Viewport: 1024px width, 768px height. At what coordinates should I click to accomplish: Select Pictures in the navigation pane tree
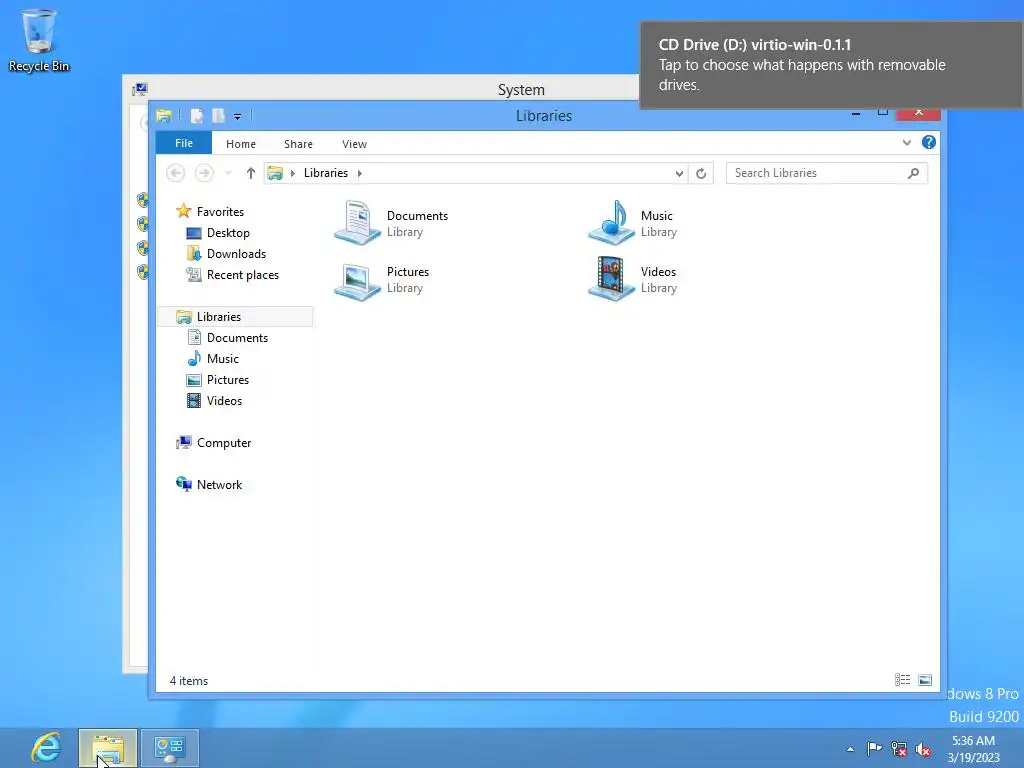227,379
